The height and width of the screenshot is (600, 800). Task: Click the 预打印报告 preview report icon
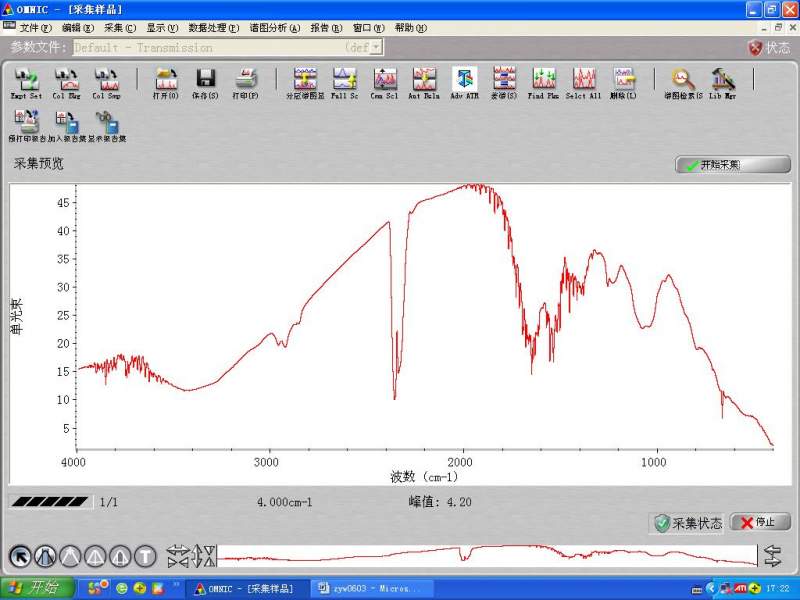[27, 126]
